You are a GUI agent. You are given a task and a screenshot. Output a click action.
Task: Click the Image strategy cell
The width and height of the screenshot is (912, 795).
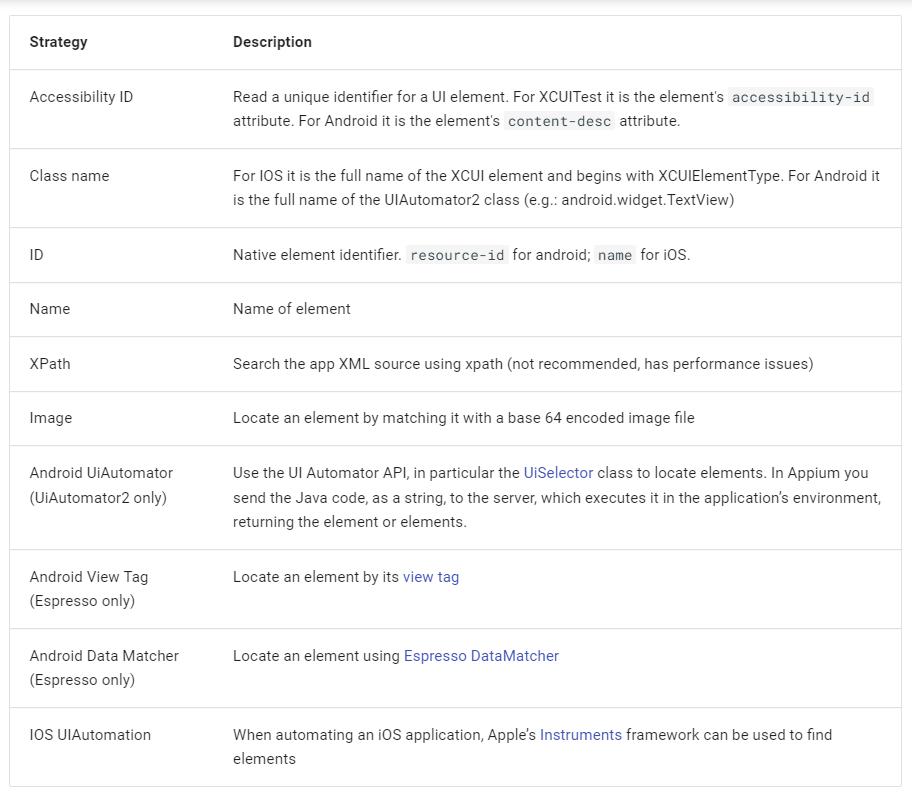point(51,418)
